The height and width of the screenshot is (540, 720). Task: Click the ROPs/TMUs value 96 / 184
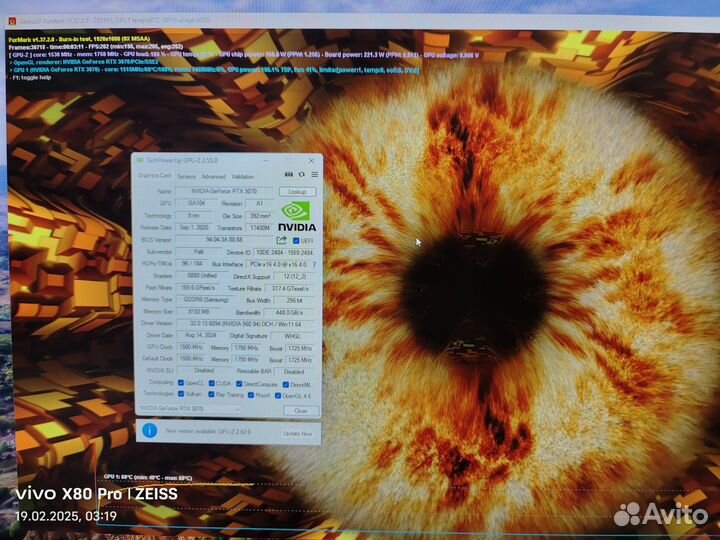point(191,264)
